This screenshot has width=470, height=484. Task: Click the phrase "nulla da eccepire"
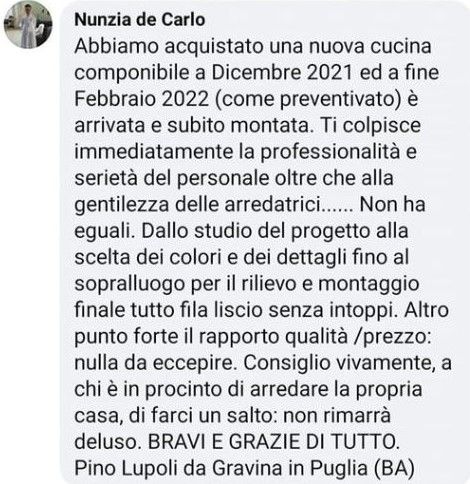(x=154, y=363)
